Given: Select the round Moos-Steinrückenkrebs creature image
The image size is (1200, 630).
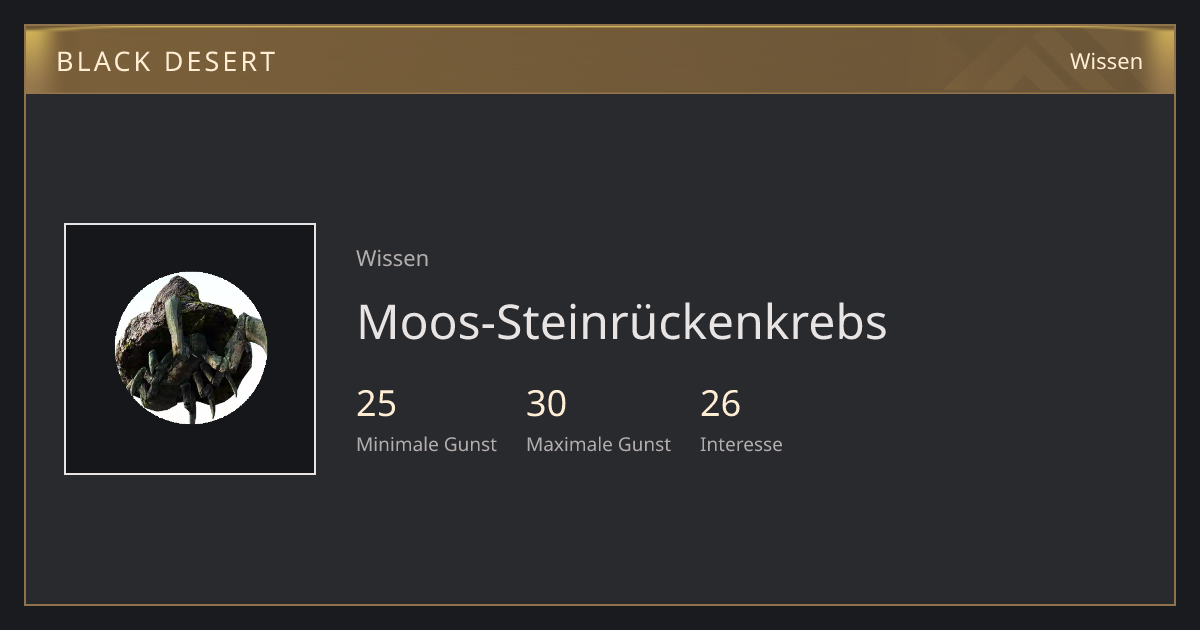Looking at the screenshot, I should [x=190, y=348].
